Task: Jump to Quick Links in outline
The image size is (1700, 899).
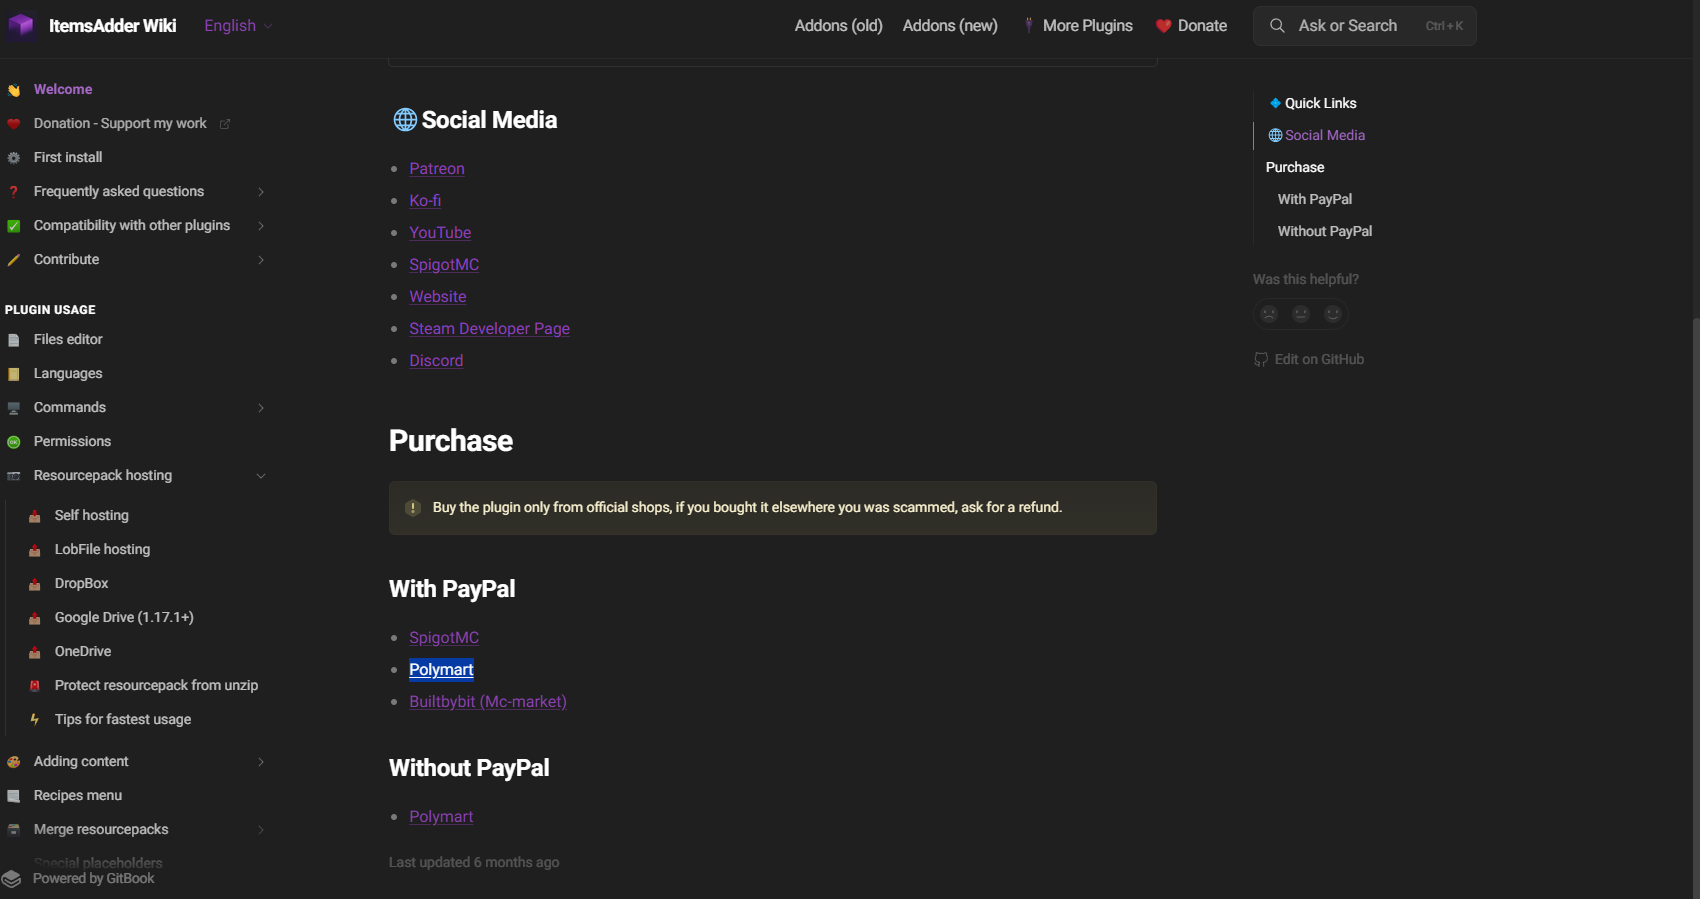Action: pos(1313,103)
